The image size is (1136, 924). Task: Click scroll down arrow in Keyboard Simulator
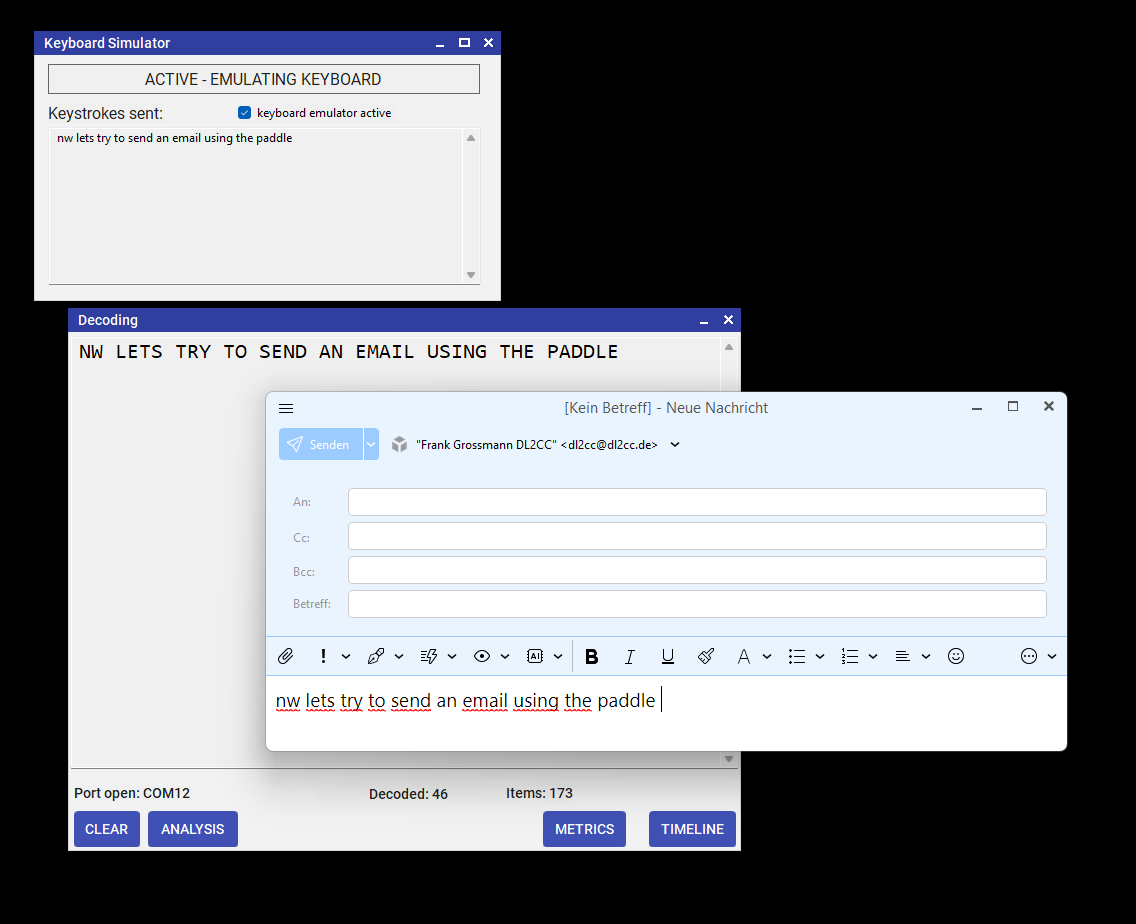pyautogui.click(x=471, y=275)
